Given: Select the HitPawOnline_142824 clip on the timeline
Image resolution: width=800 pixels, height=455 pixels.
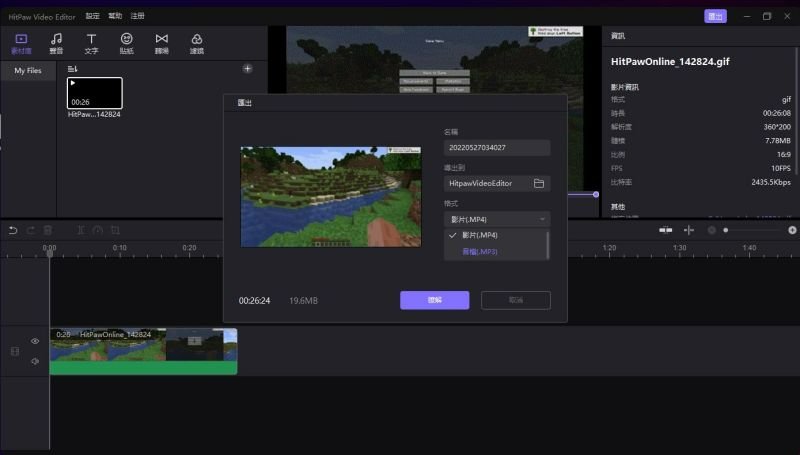Looking at the screenshot, I should [143, 351].
